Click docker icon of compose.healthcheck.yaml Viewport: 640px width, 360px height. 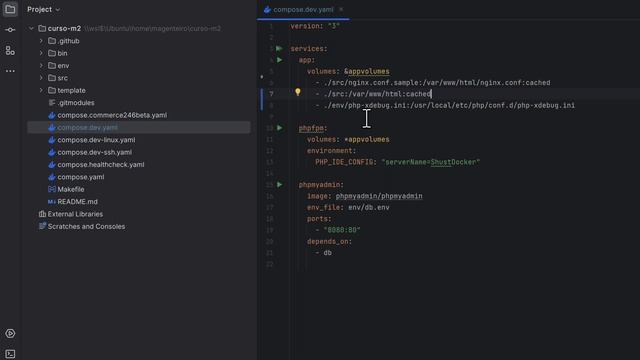52,164
